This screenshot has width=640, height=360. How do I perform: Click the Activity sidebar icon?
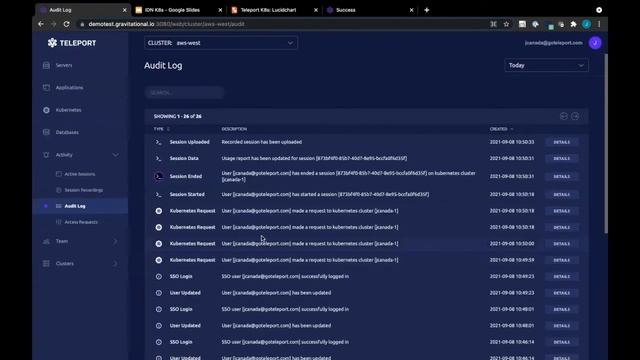[46, 155]
